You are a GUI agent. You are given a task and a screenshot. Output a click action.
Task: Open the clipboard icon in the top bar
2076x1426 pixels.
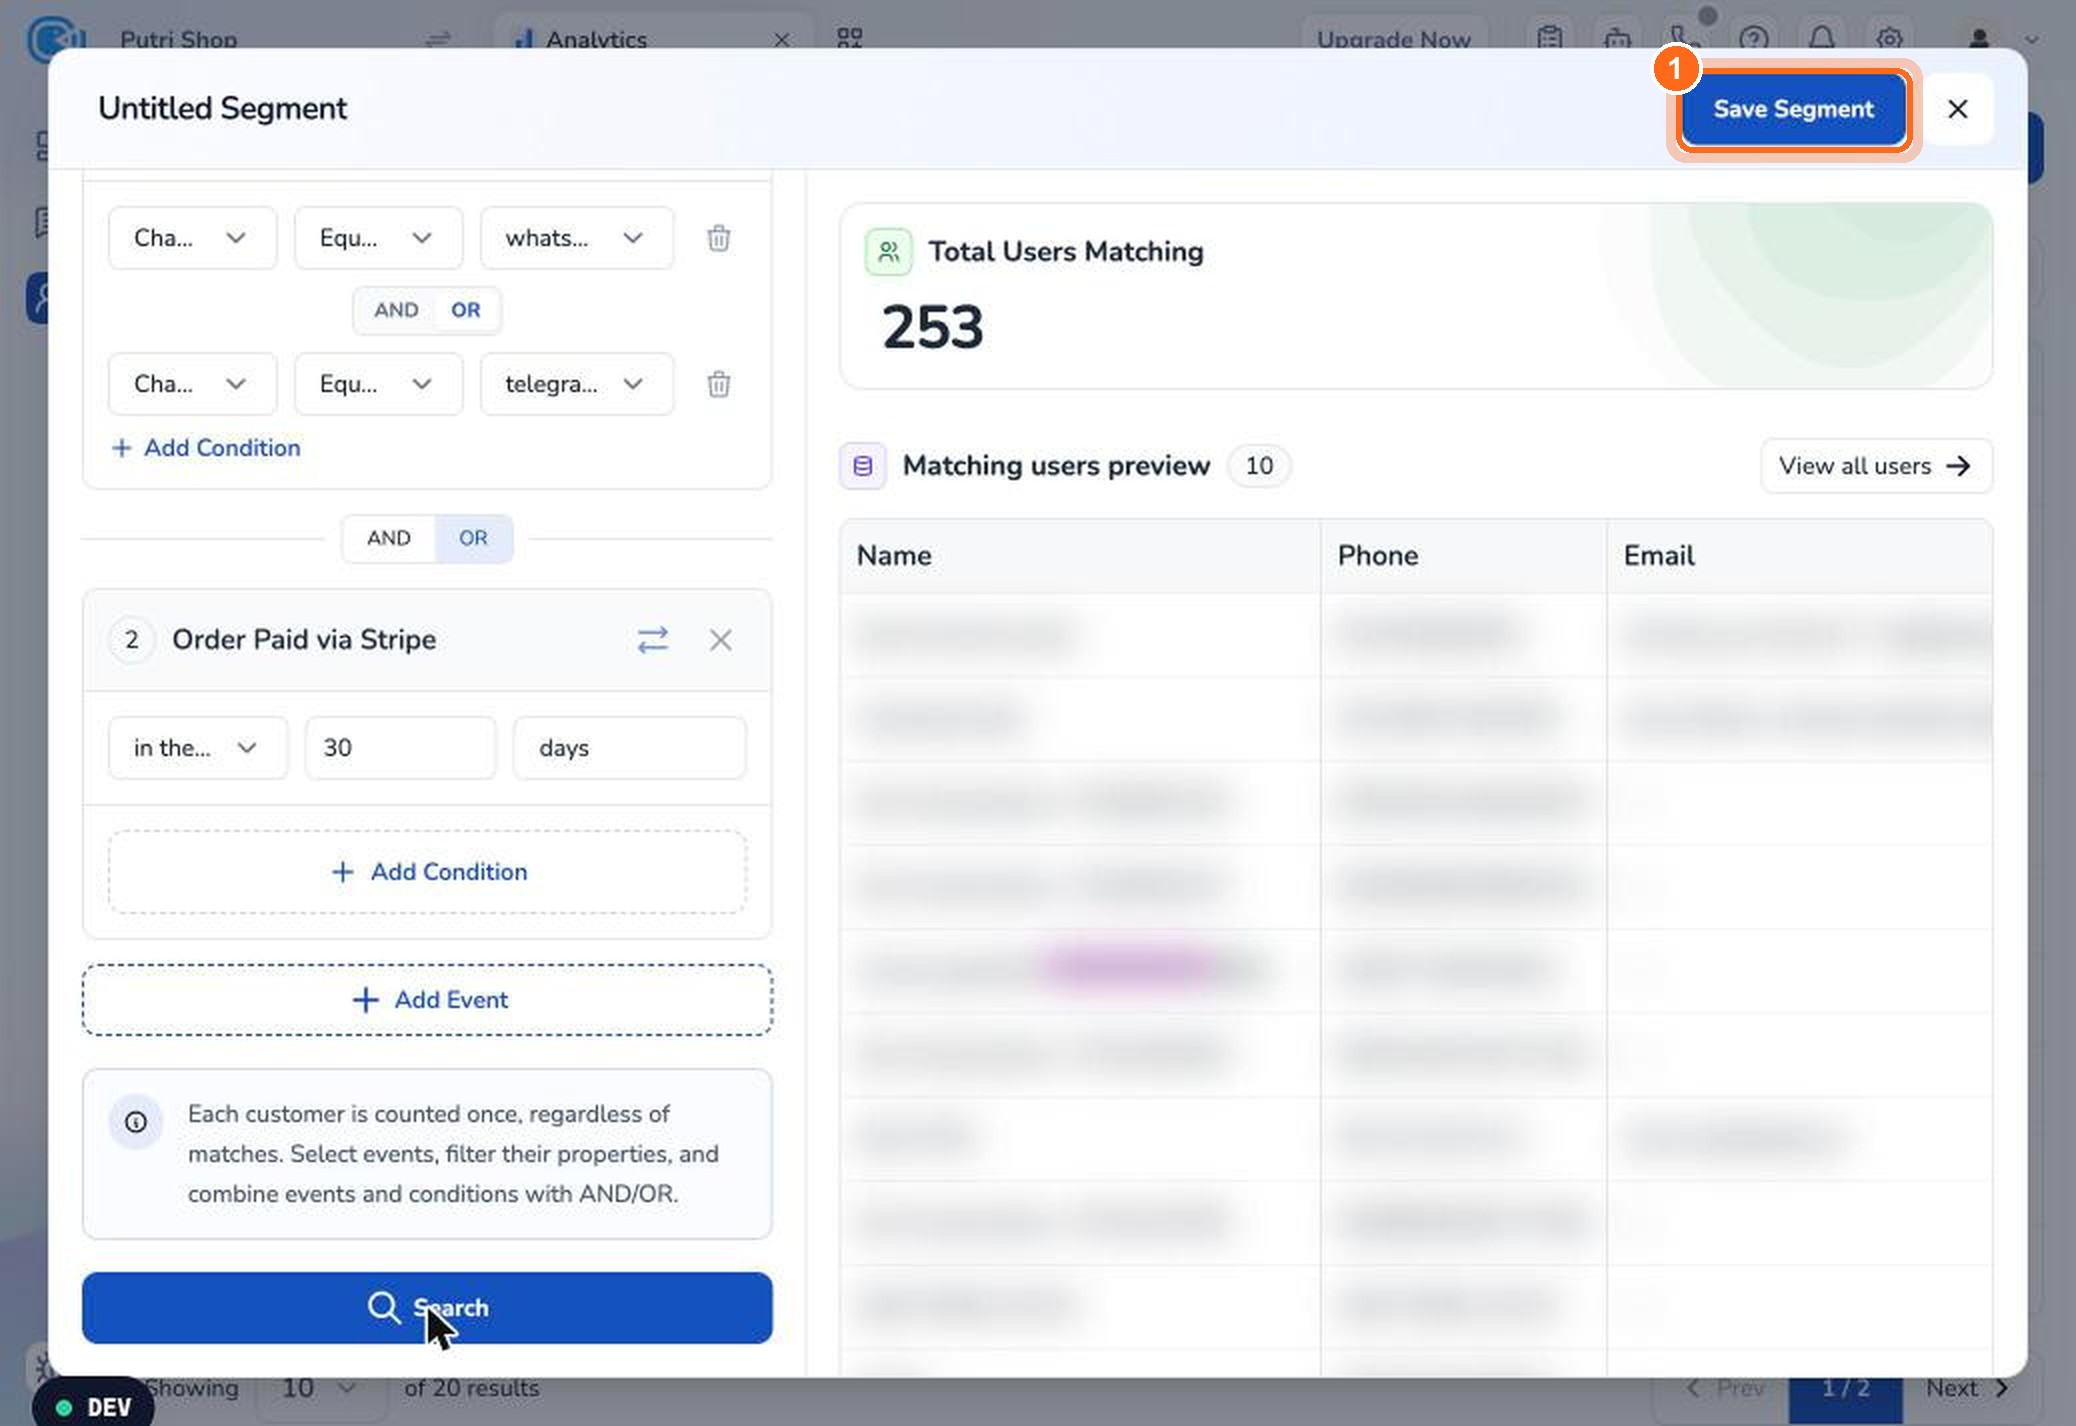(x=1549, y=38)
